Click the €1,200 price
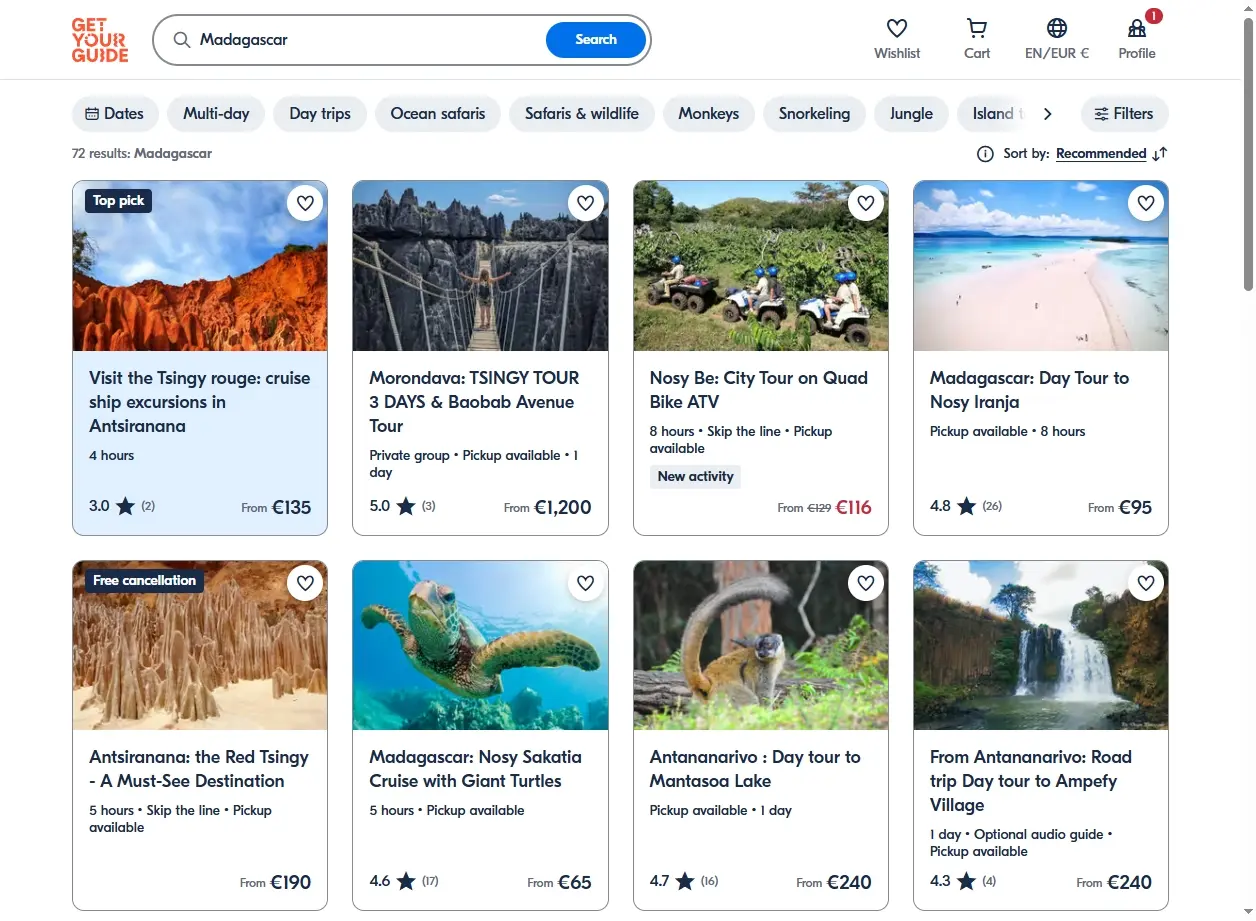Screen dimensions: 1256x921 (563, 507)
